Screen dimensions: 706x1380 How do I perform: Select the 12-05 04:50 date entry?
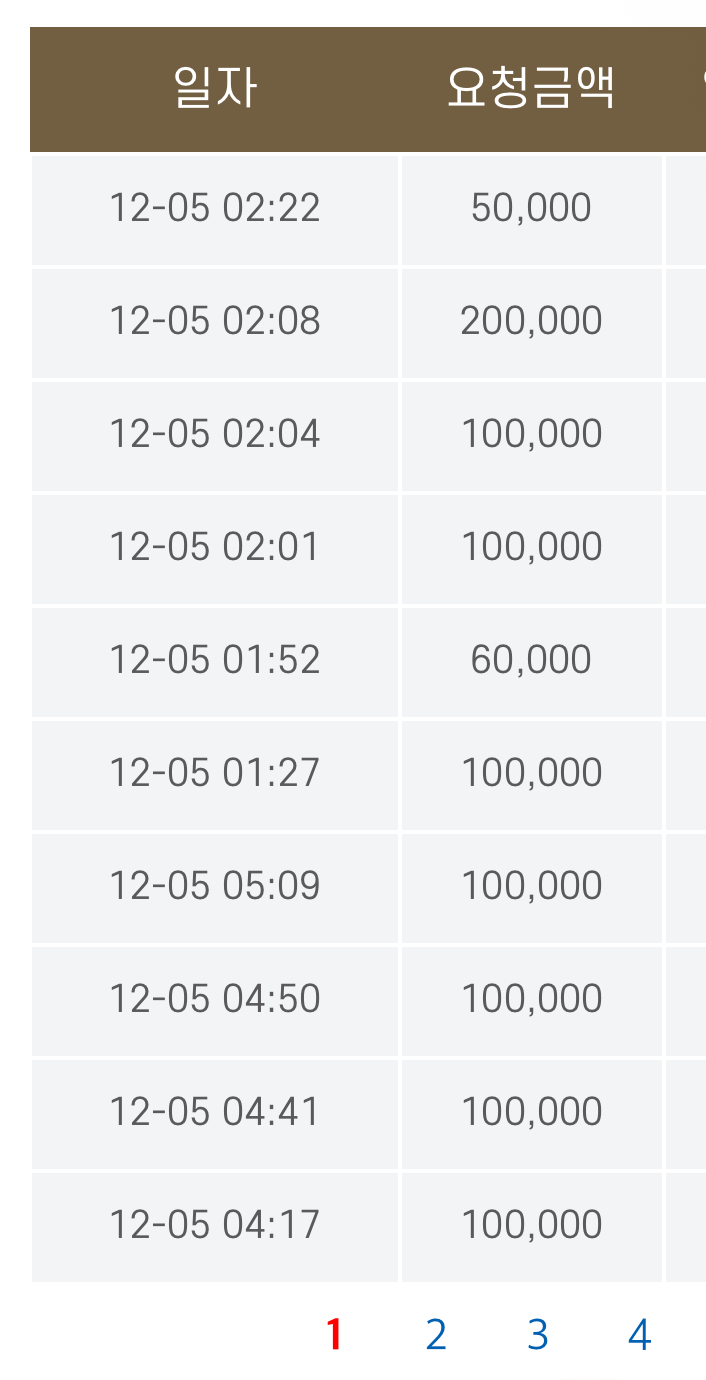click(215, 999)
